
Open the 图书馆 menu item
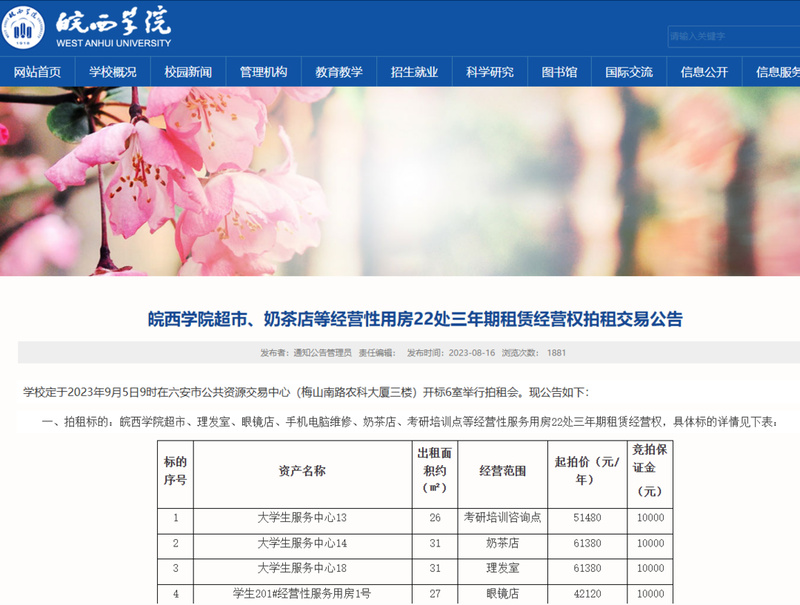559,72
